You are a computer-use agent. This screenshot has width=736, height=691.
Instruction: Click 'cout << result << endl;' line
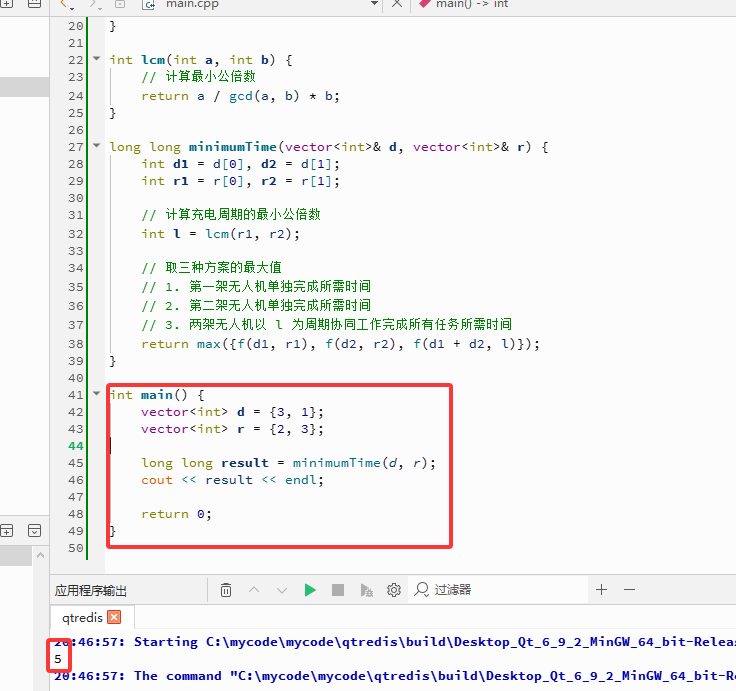pos(232,480)
